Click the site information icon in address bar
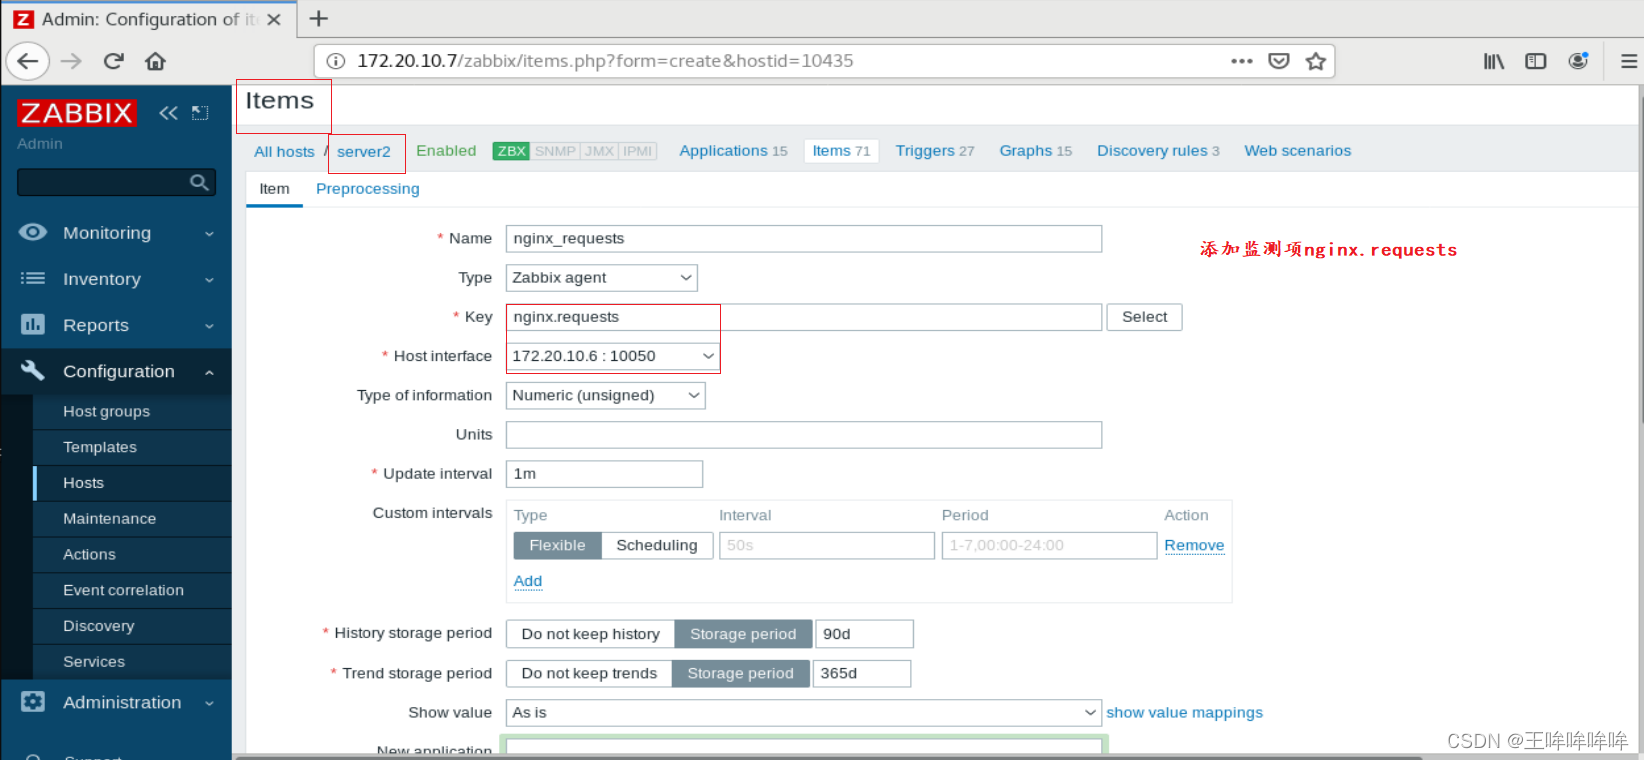The height and width of the screenshot is (760, 1644). (336, 61)
